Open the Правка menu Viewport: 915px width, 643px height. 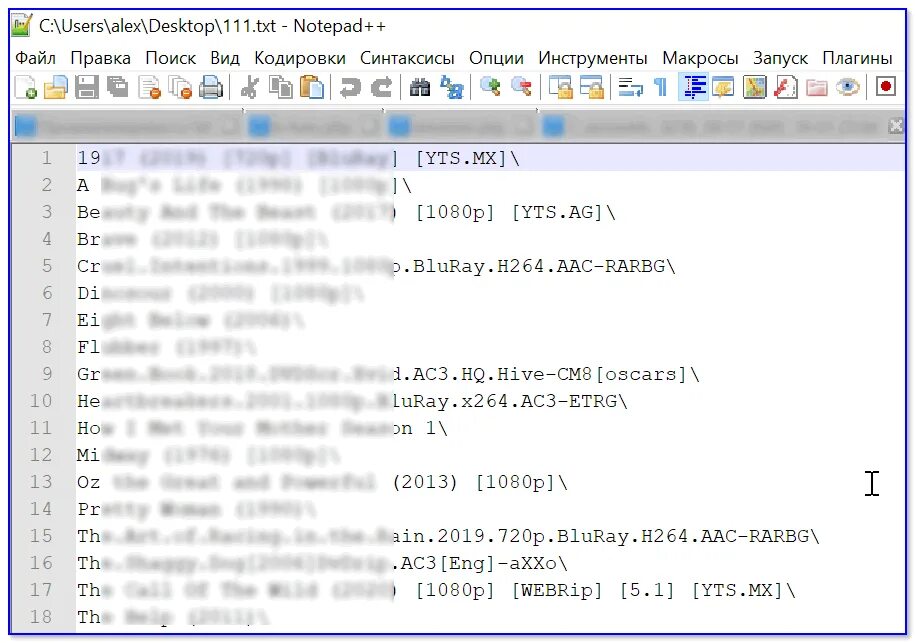(100, 58)
